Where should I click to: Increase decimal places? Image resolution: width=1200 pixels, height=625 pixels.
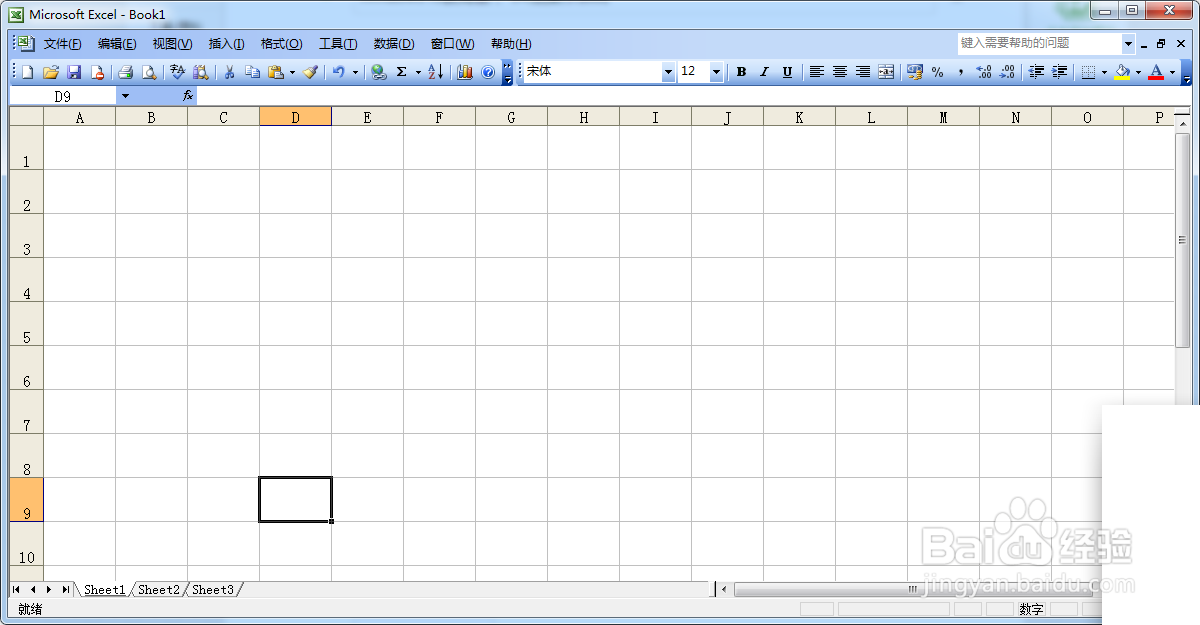coord(984,72)
